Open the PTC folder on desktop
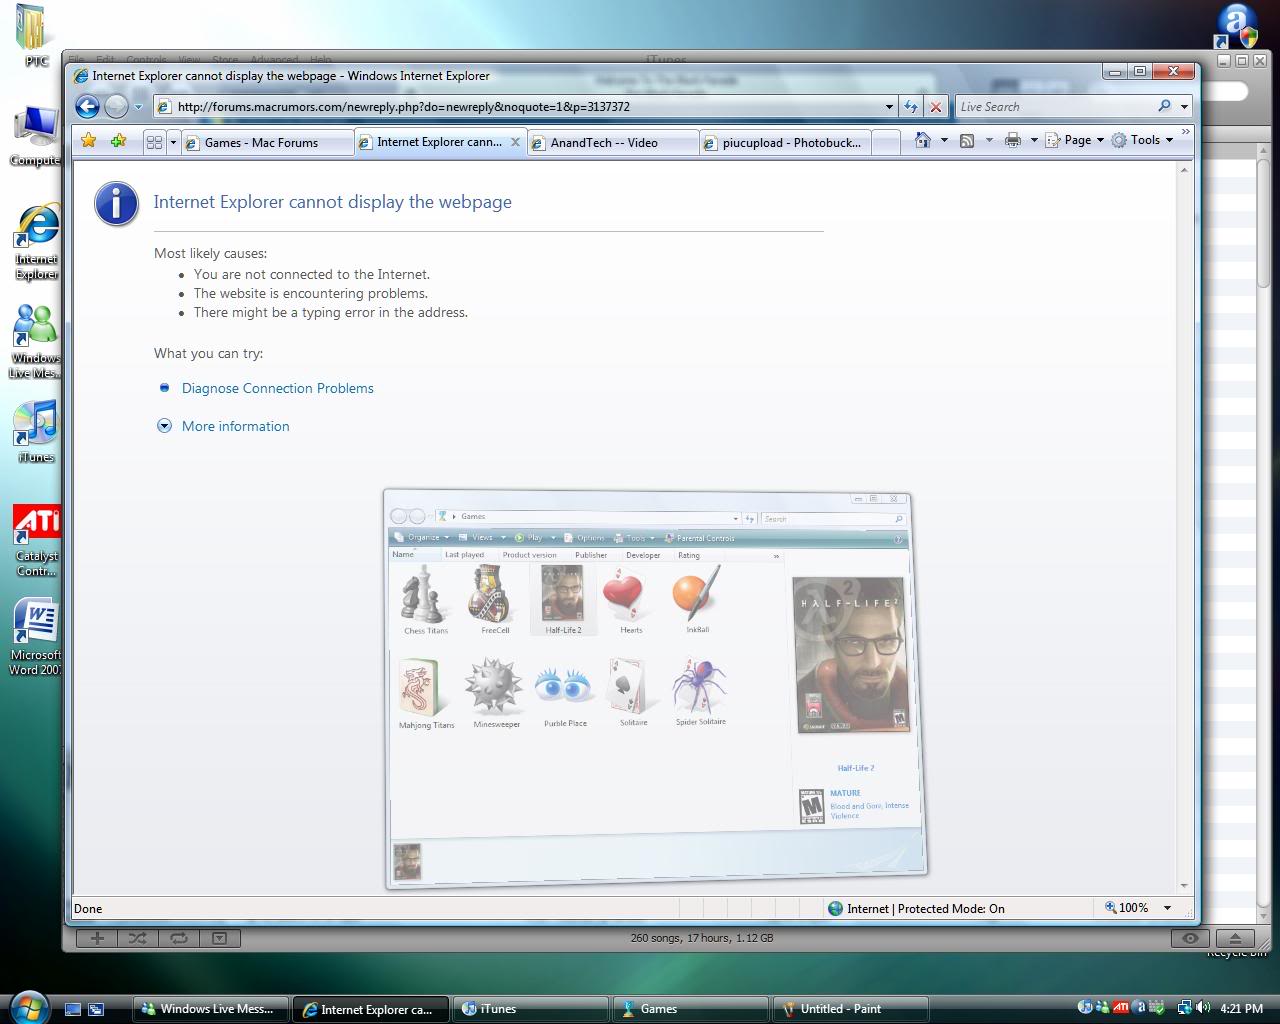The width and height of the screenshot is (1280, 1024). (x=34, y=36)
